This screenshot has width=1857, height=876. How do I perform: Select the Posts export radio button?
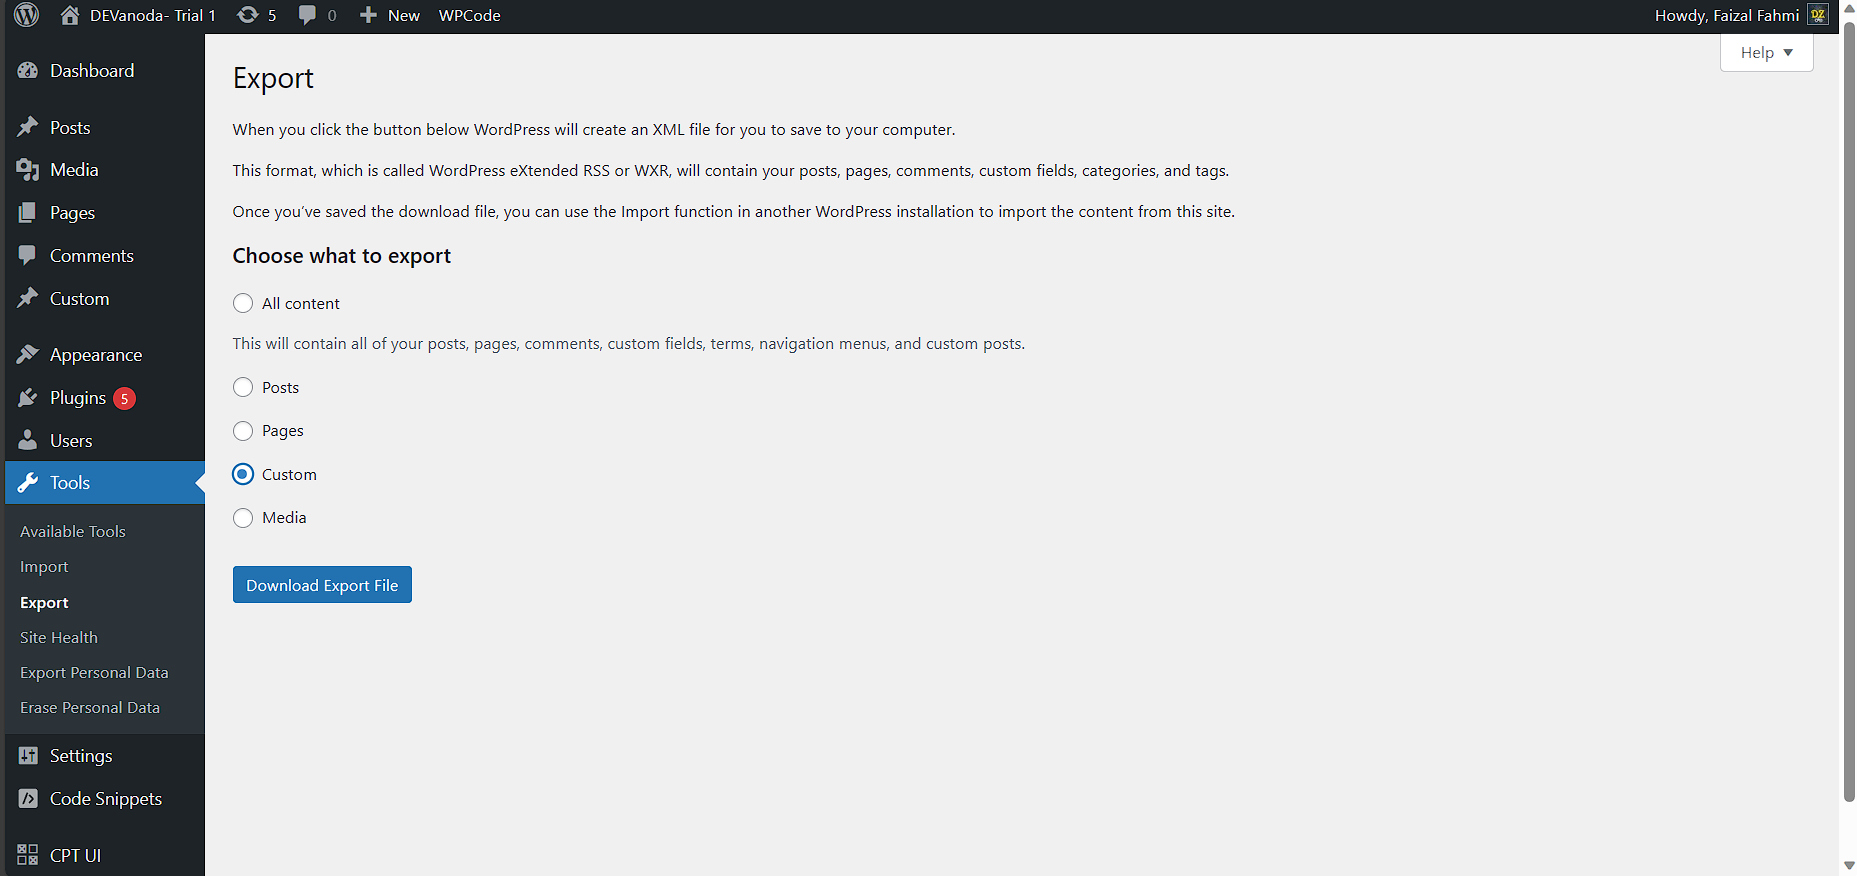click(243, 387)
